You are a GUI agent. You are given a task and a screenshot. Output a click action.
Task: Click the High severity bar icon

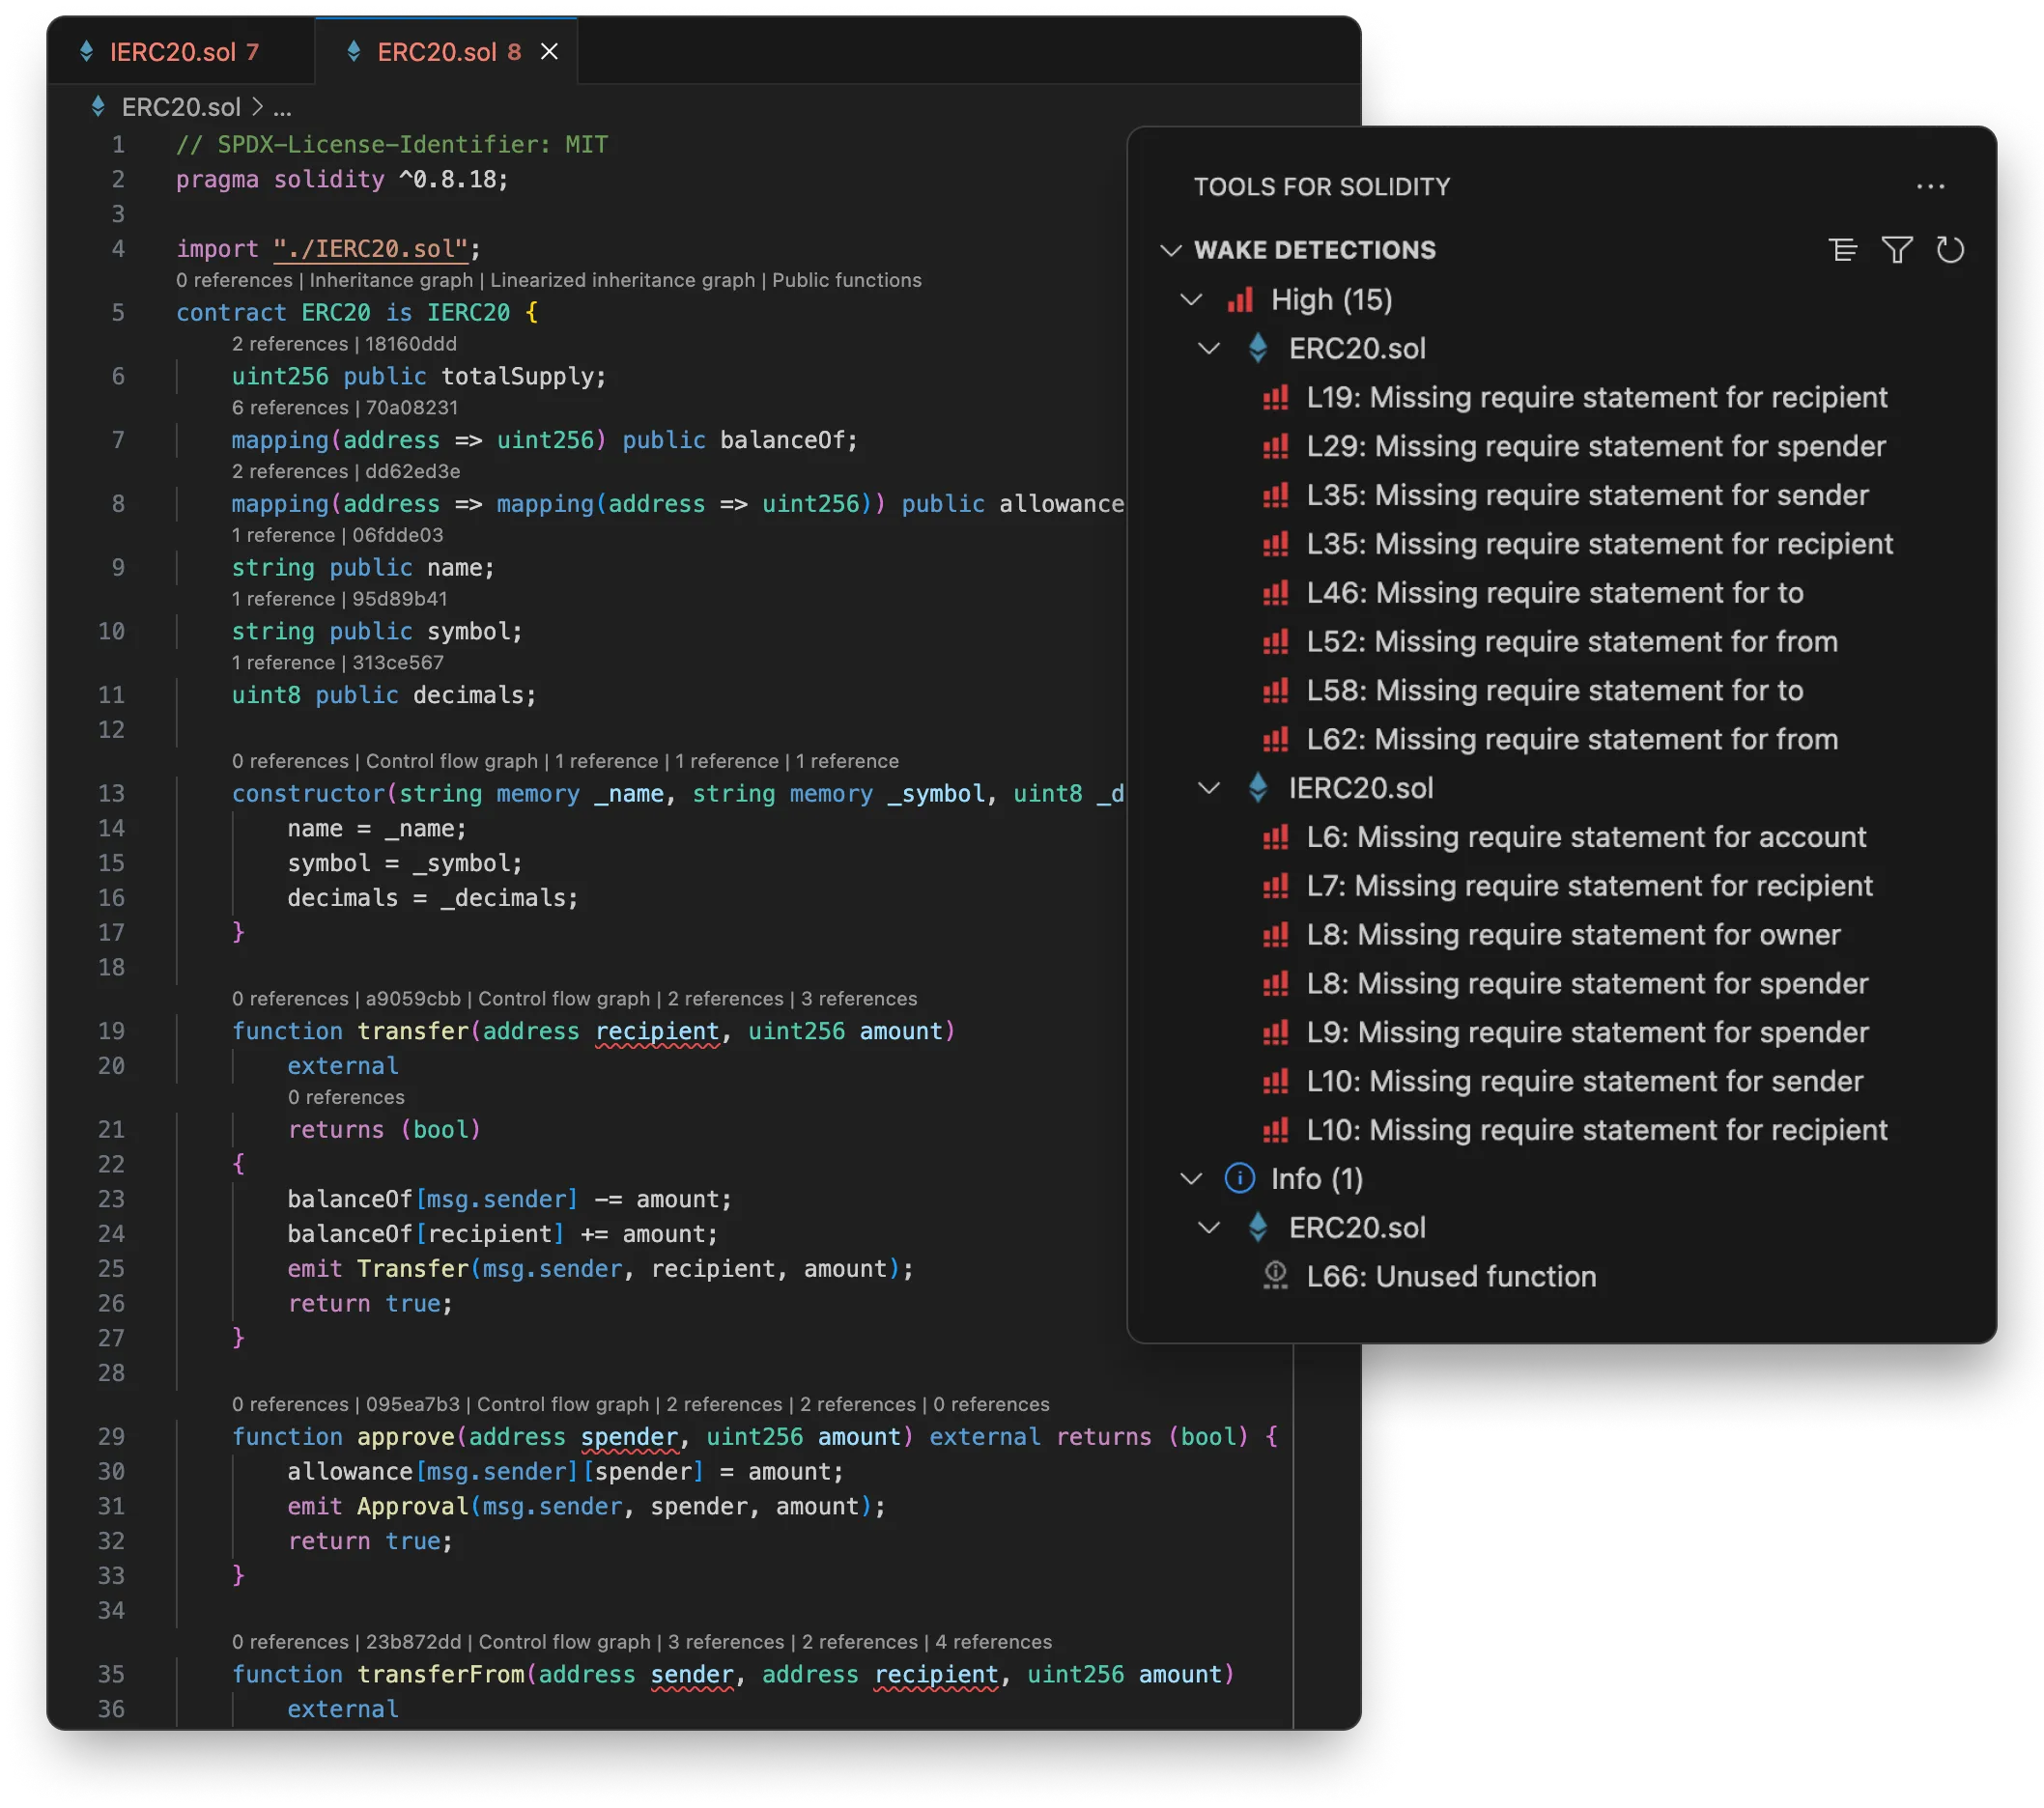point(1240,299)
